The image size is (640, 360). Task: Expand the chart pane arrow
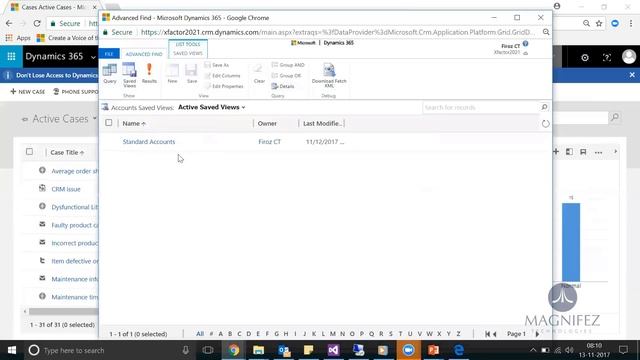[616, 152]
